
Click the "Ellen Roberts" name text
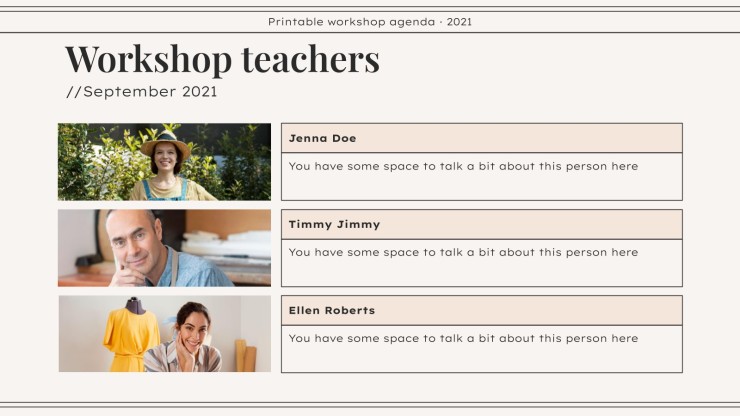[331, 310]
